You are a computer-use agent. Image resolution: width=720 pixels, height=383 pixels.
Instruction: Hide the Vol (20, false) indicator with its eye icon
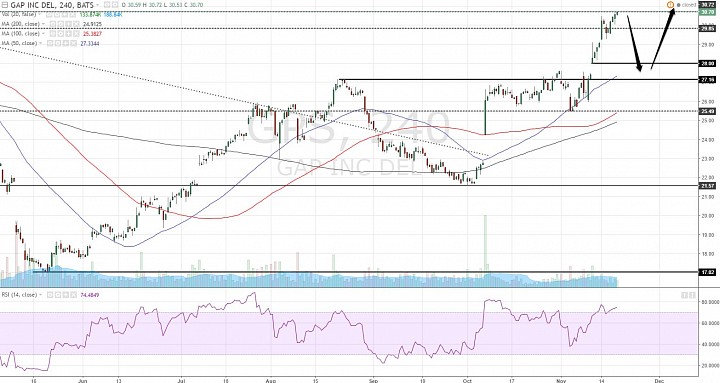(49, 14)
